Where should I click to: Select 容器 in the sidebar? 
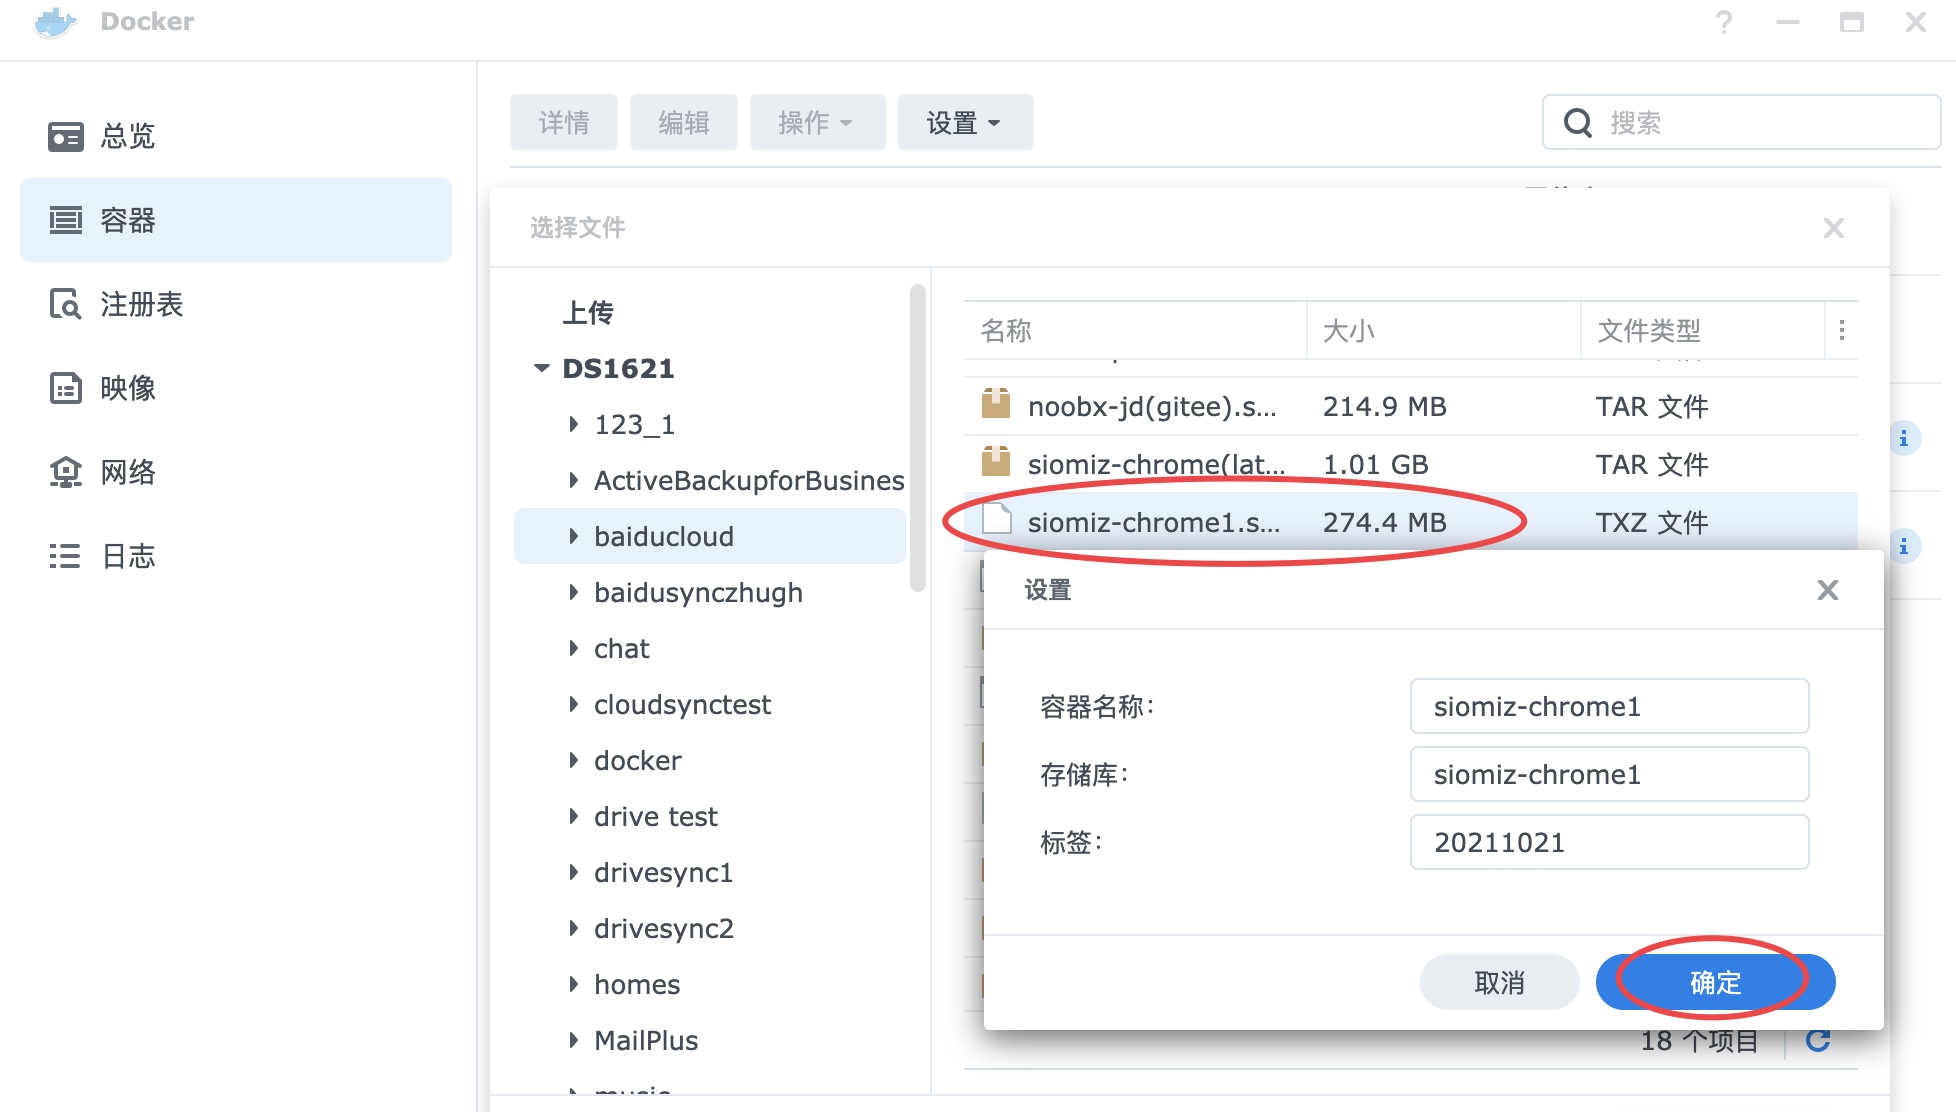pos(236,220)
